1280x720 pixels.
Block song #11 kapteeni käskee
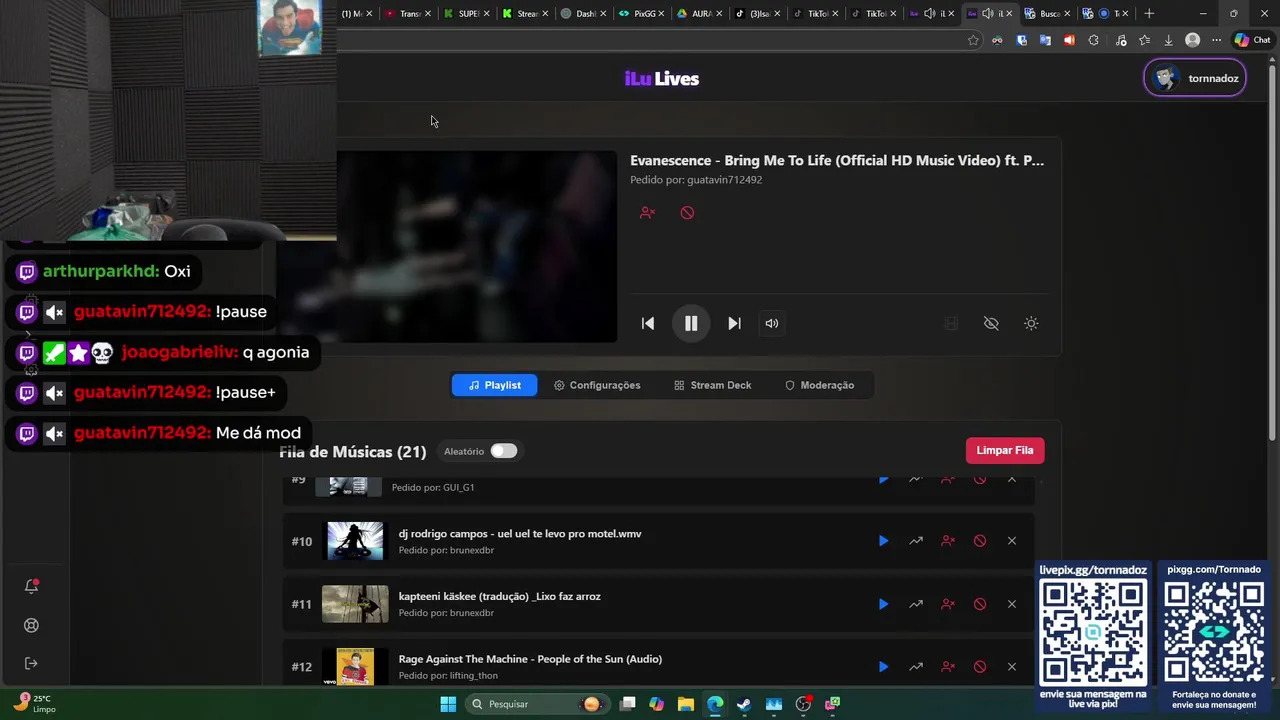979,604
